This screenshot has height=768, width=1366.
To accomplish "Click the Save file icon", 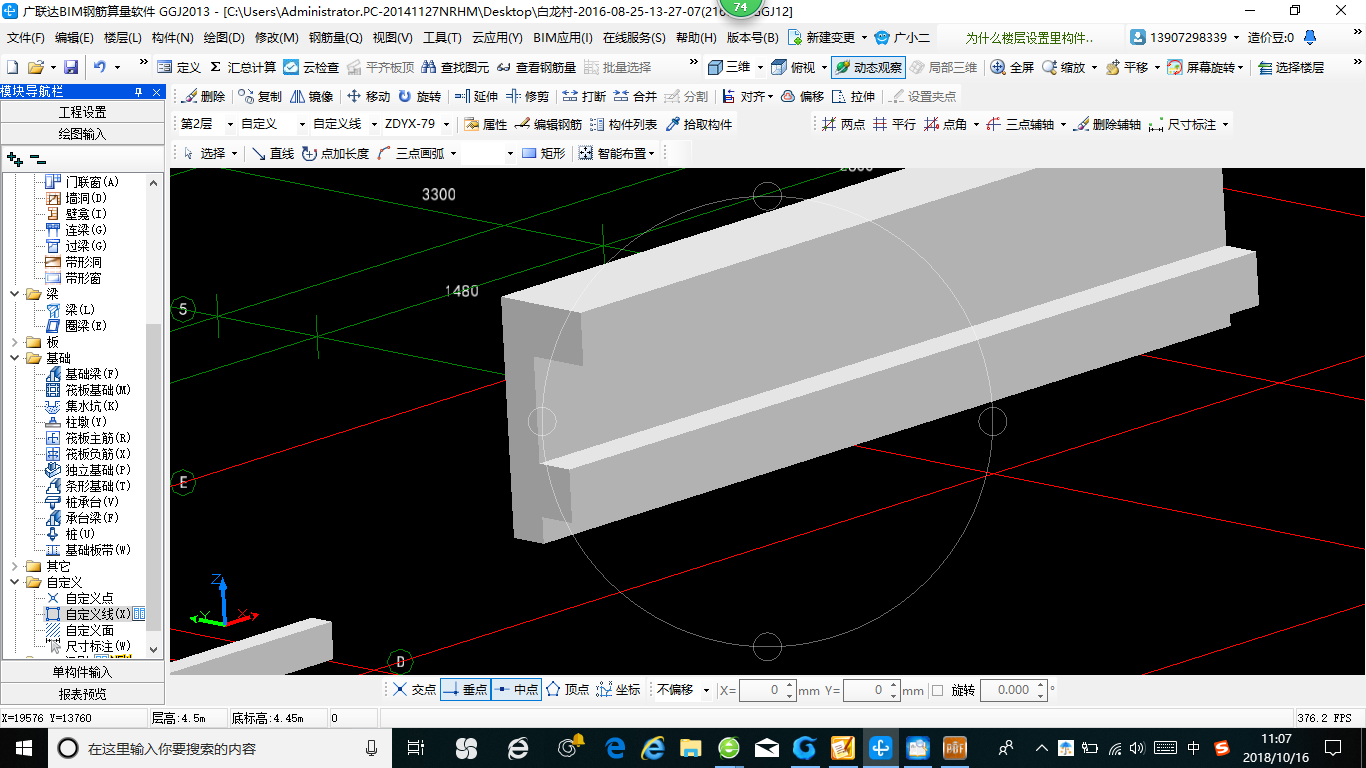I will (71, 67).
